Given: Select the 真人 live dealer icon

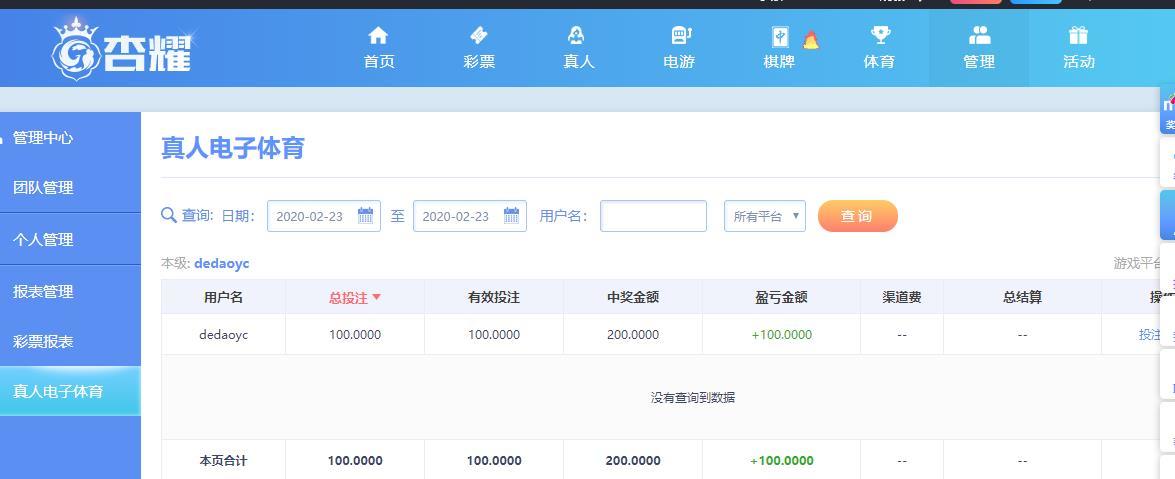Looking at the screenshot, I should 578,36.
